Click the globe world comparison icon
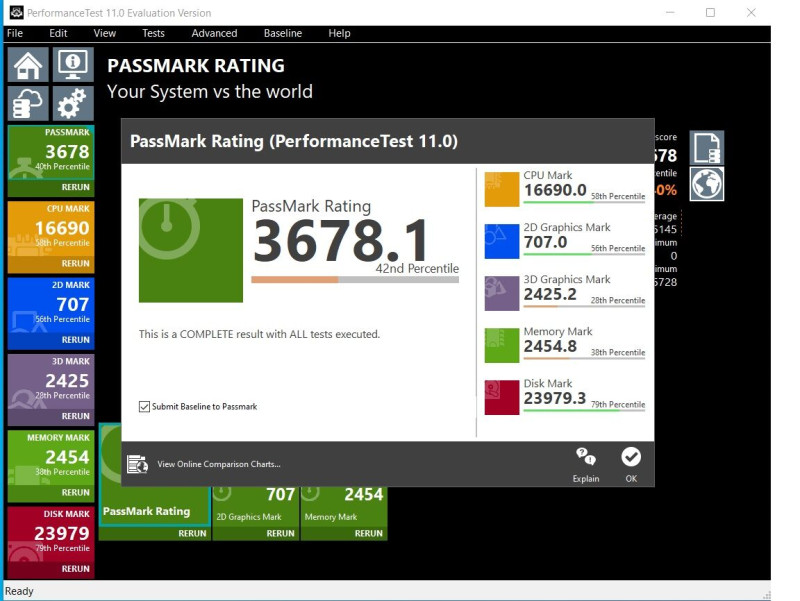The height and width of the screenshot is (601, 800). pos(707,184)
